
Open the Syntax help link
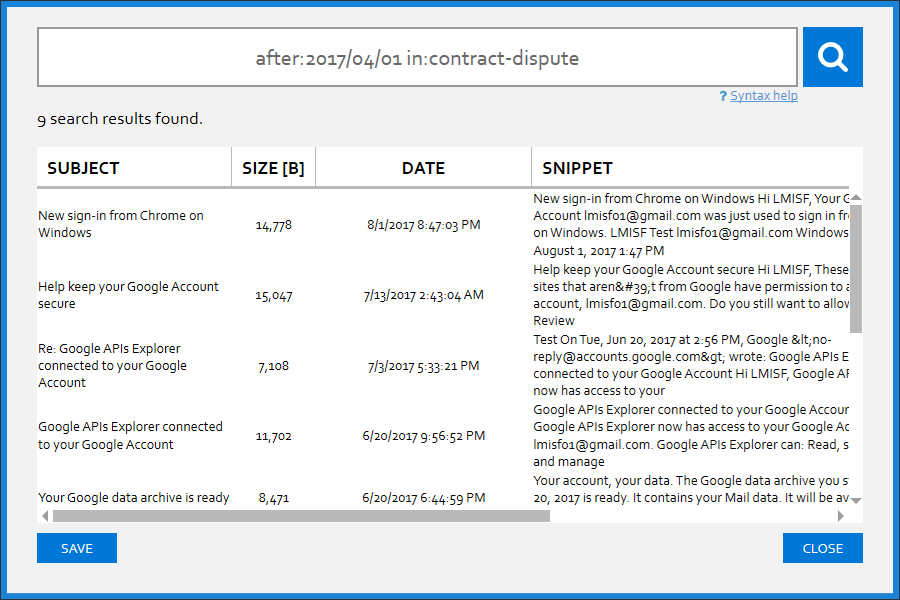763,95
